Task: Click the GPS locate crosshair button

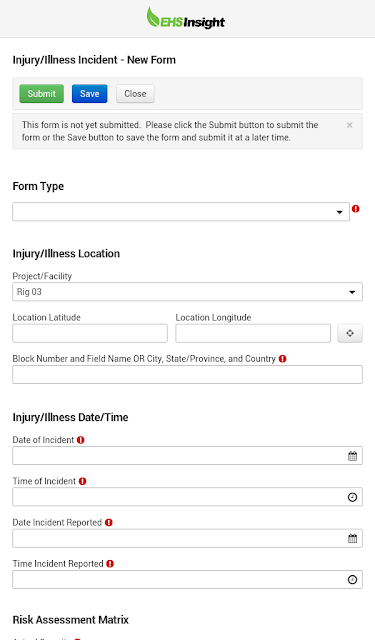Action: pyautogui.click(x=350, y=333)
